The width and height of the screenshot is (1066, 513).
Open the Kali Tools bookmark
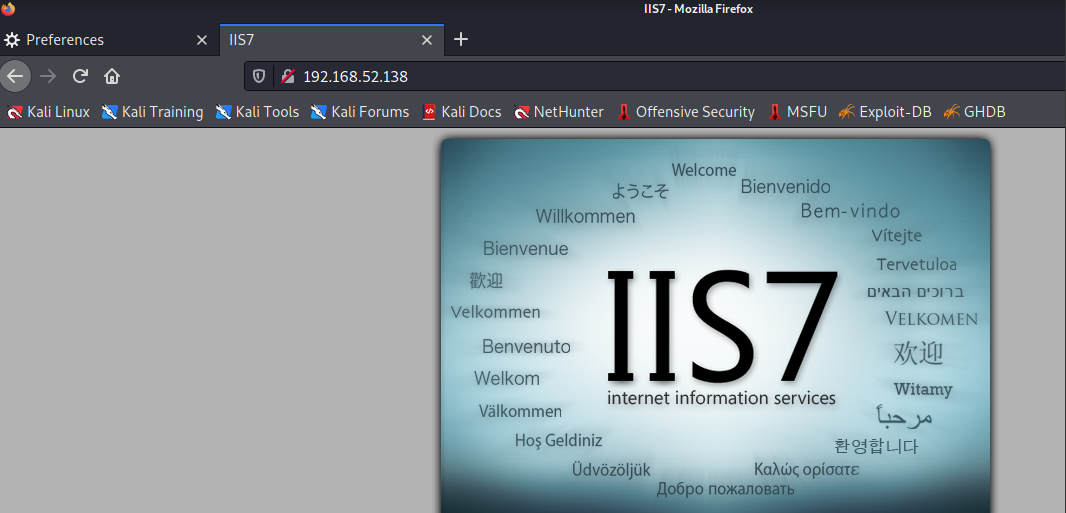pyautogui.click(x=257, y=112)
